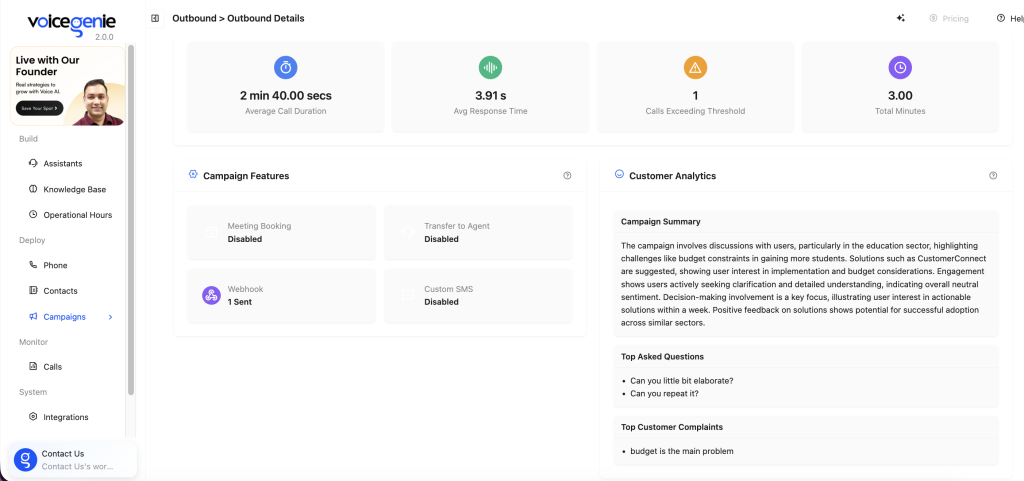Open Knowledge Base in the sidebar
The width and height of the screenshot is (1024, 481).
pyautogui.click(x=74, y=189)
